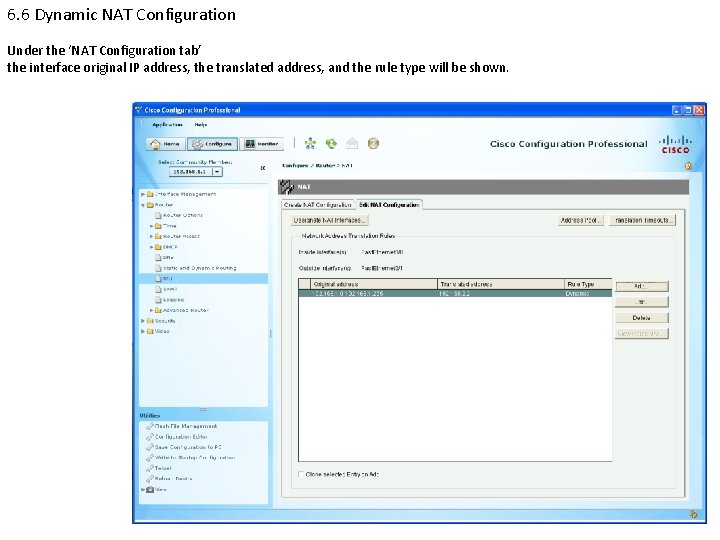720x540 pixels.
Task: Open the community member dropdown
Action: [x=217, y=172]
